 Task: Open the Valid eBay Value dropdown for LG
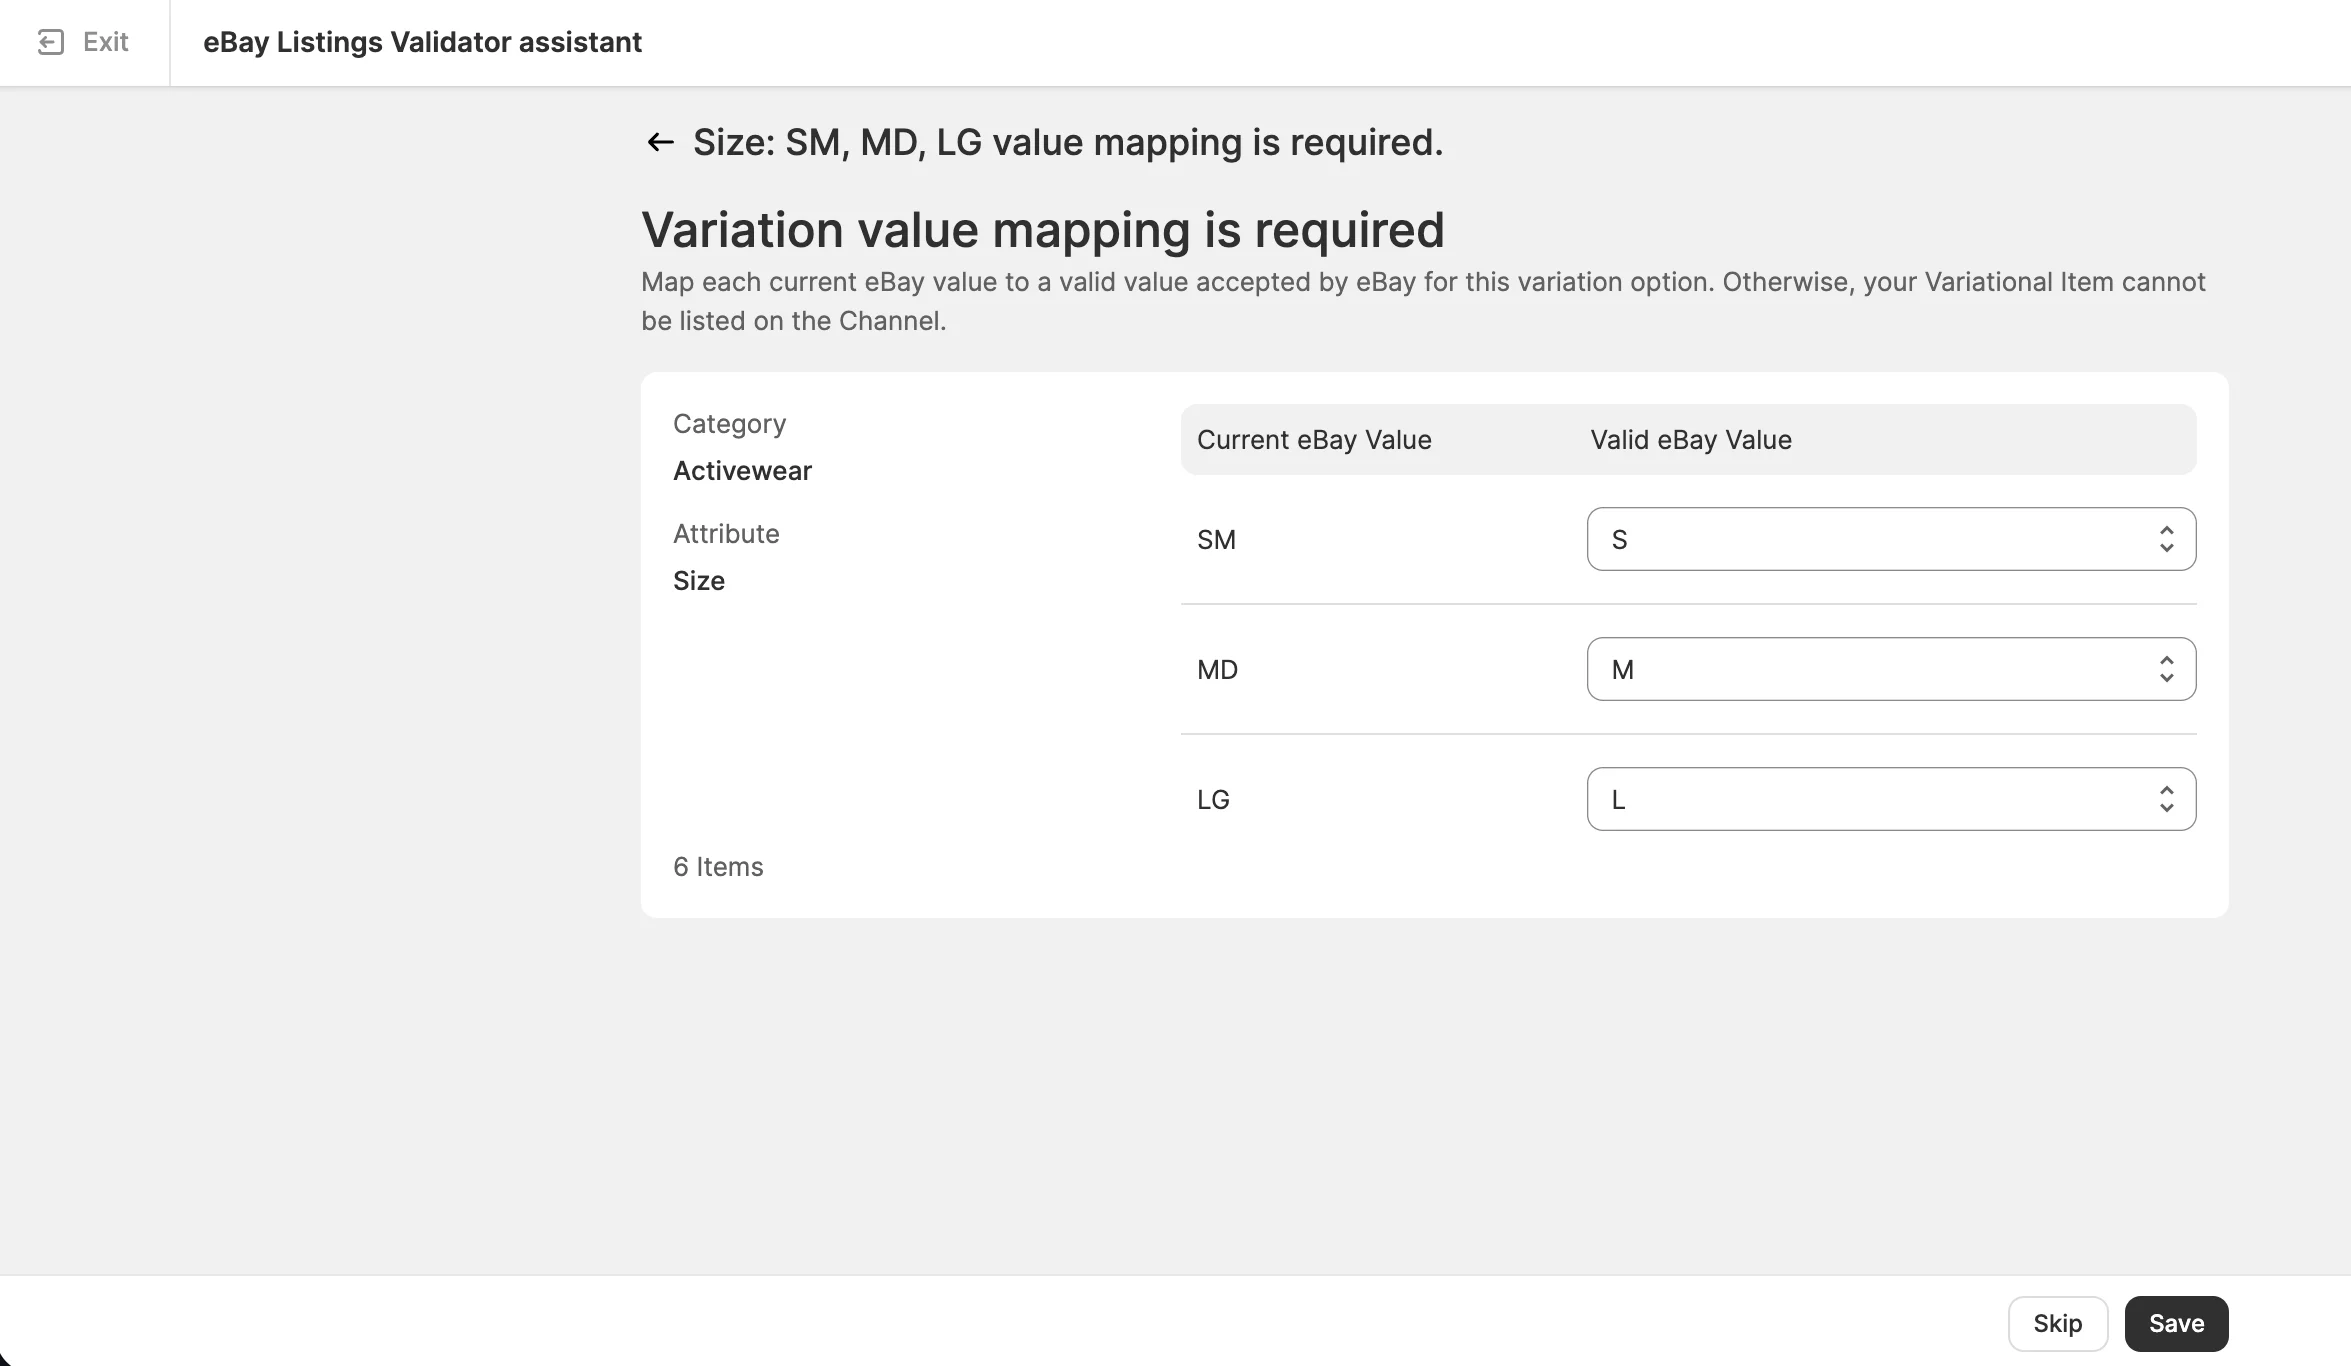[x=1891, y=799]
